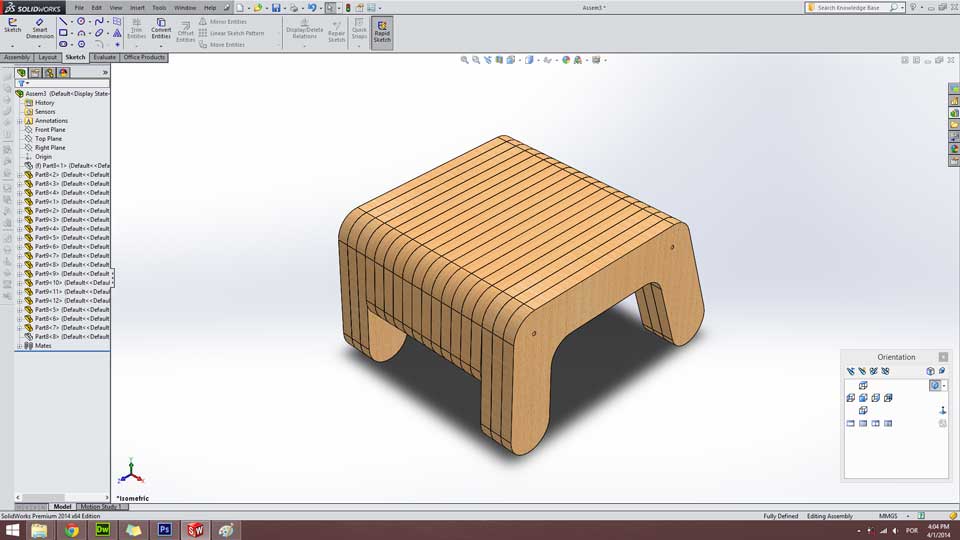This screenshot has width=960, height=540.
Task: Click the tree filter funnel icon
Action: pos(21,83)
